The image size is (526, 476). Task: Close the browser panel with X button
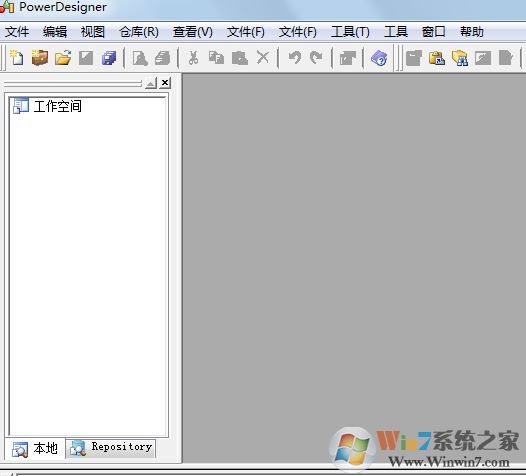[165, 83]
